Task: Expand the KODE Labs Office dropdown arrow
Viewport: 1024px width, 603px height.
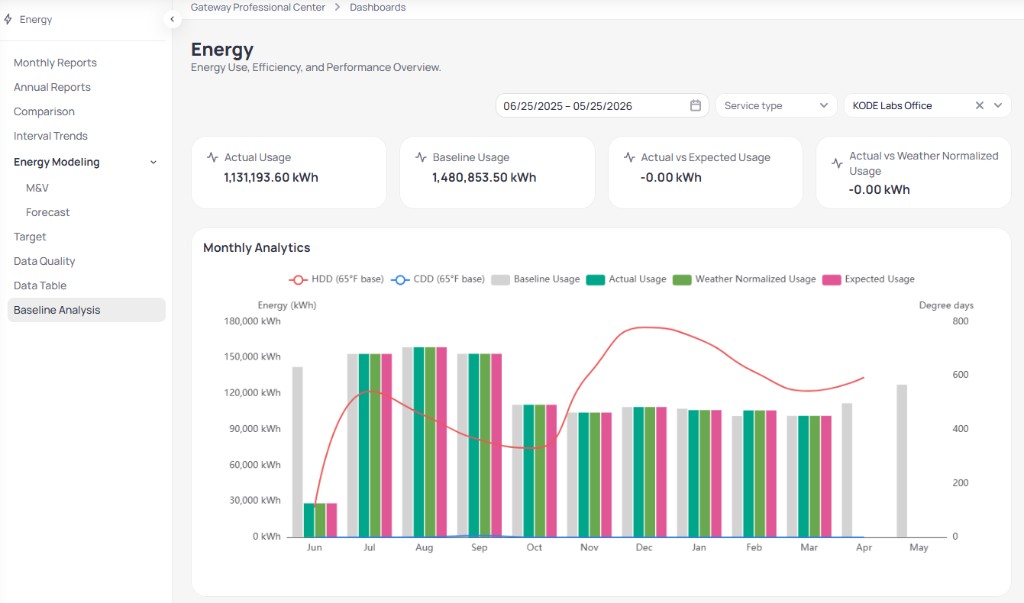Action: tap(998, 105)
